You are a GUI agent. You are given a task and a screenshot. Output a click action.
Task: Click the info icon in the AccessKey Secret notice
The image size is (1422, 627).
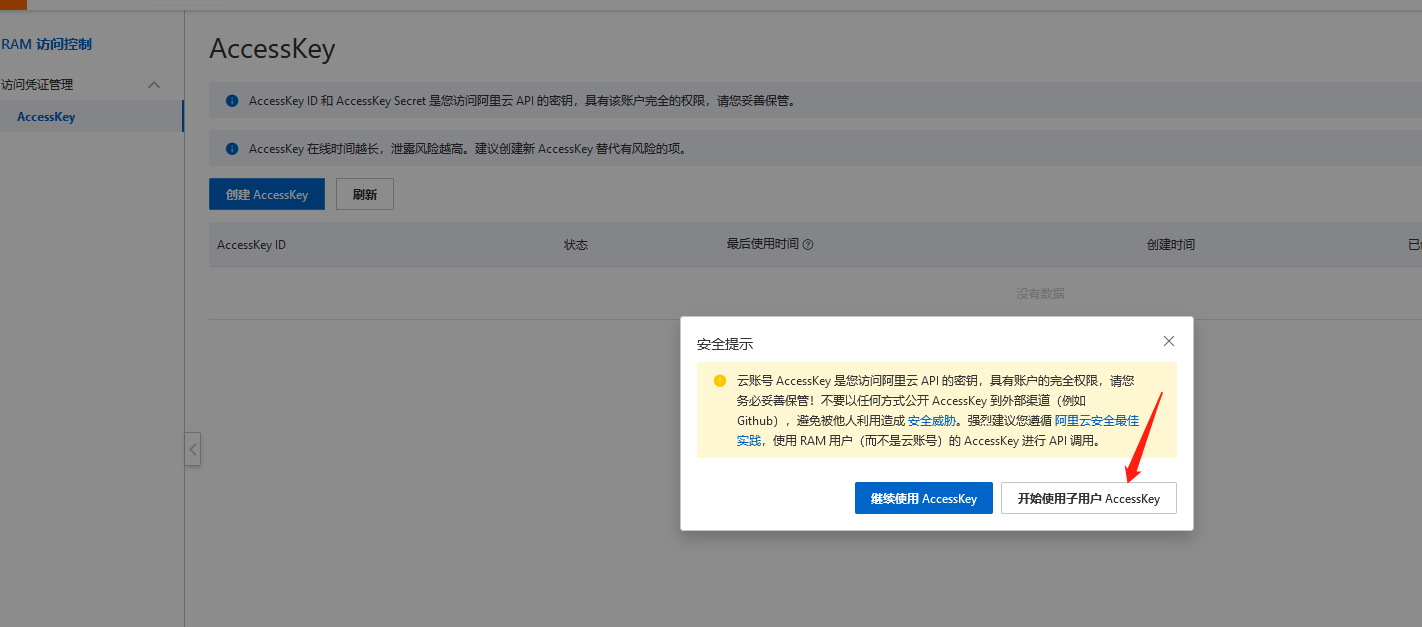[232, 101]
